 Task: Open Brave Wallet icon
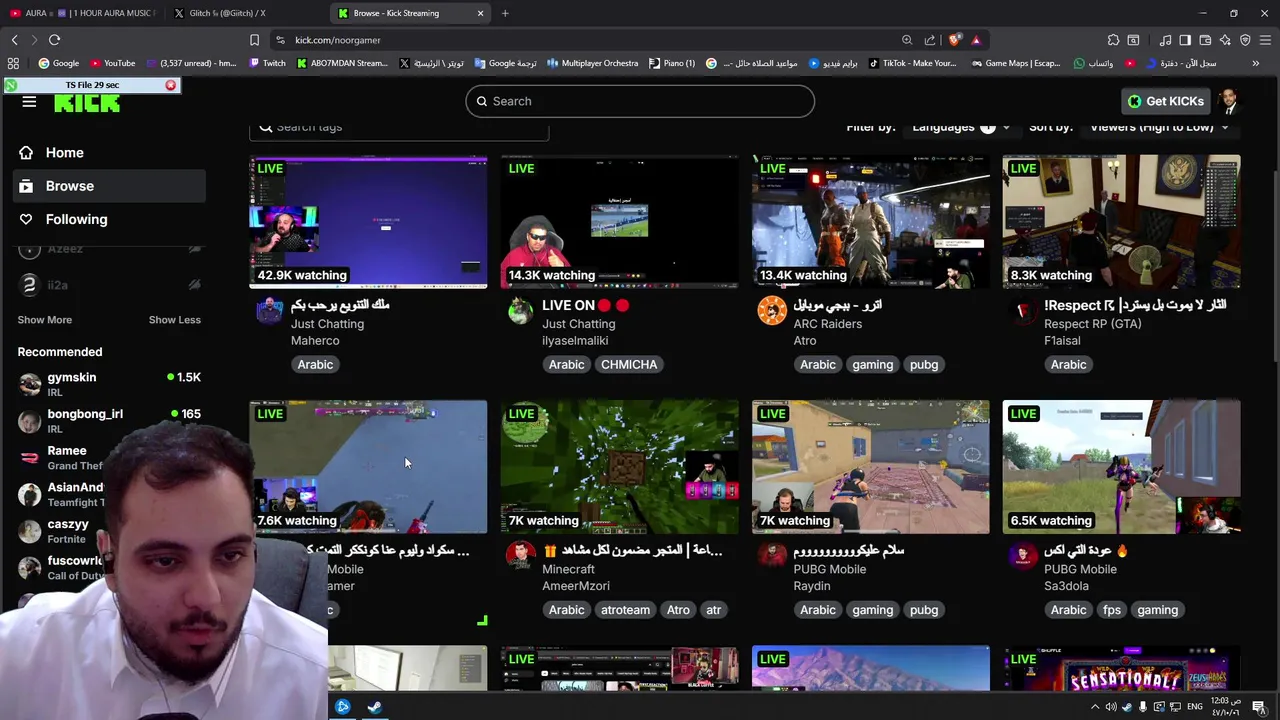pyautogui.click(x=1205, y=40)
